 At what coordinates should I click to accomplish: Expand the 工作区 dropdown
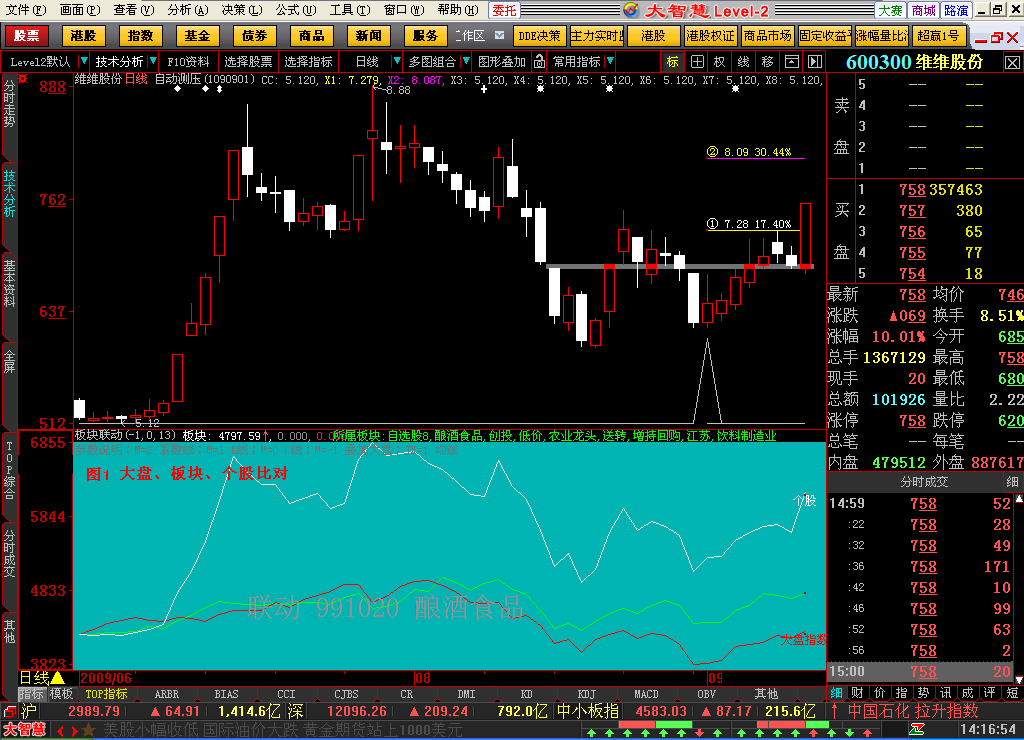point(500,35)
